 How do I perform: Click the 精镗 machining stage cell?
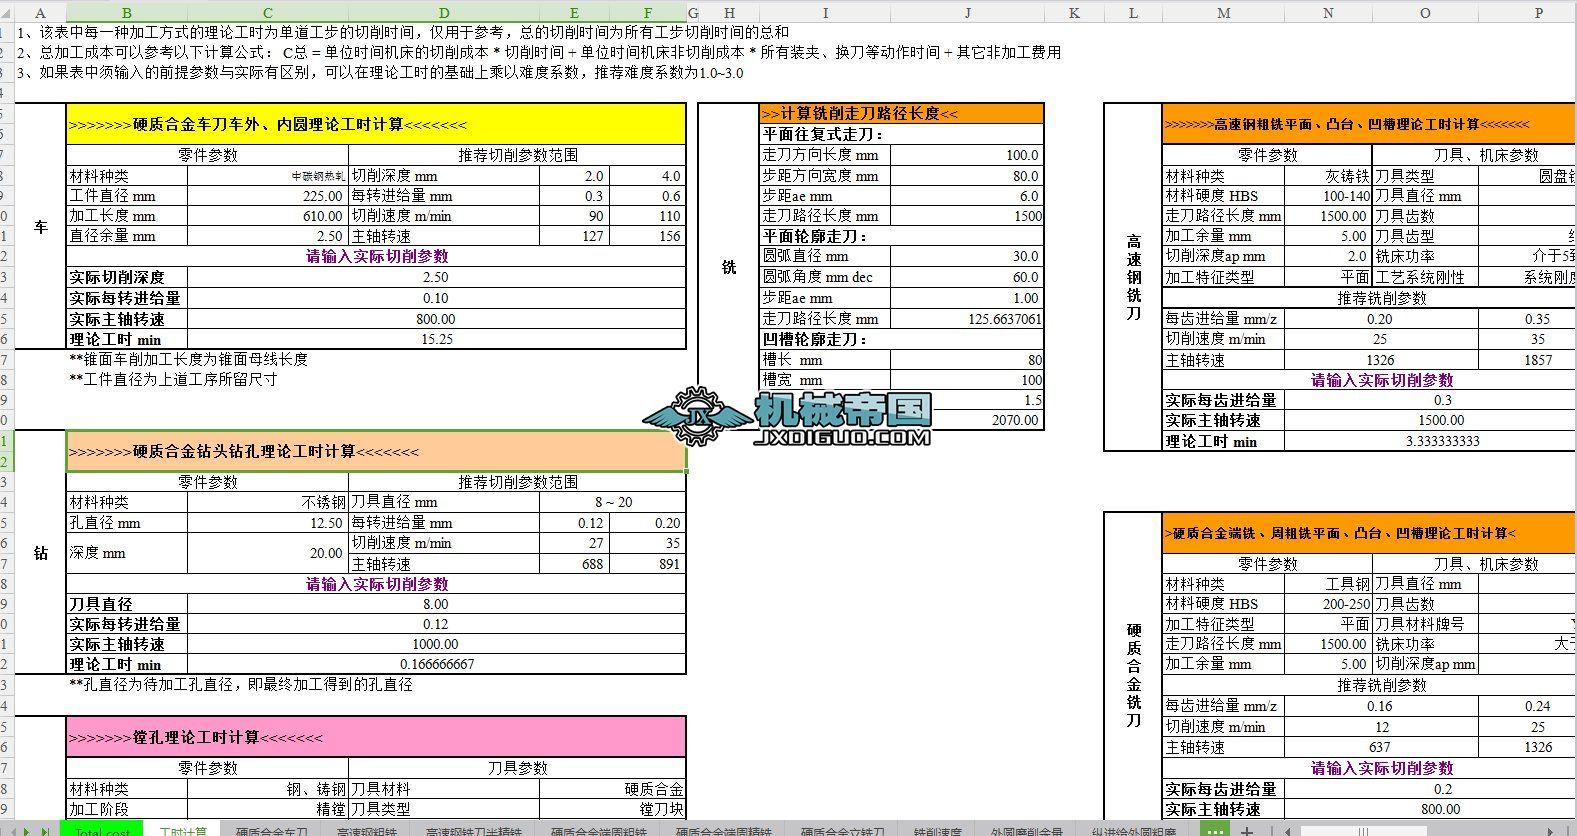click(x=267, y=809)
